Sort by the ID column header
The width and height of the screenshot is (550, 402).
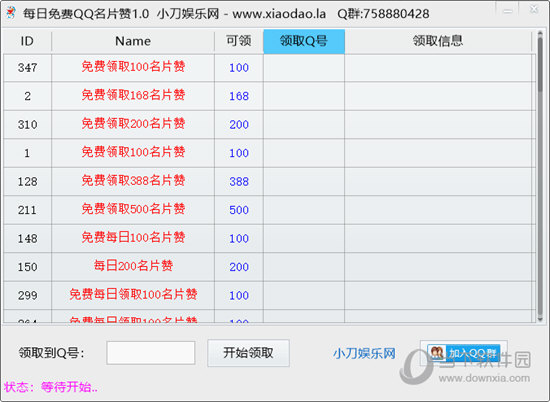click(27, 41)
